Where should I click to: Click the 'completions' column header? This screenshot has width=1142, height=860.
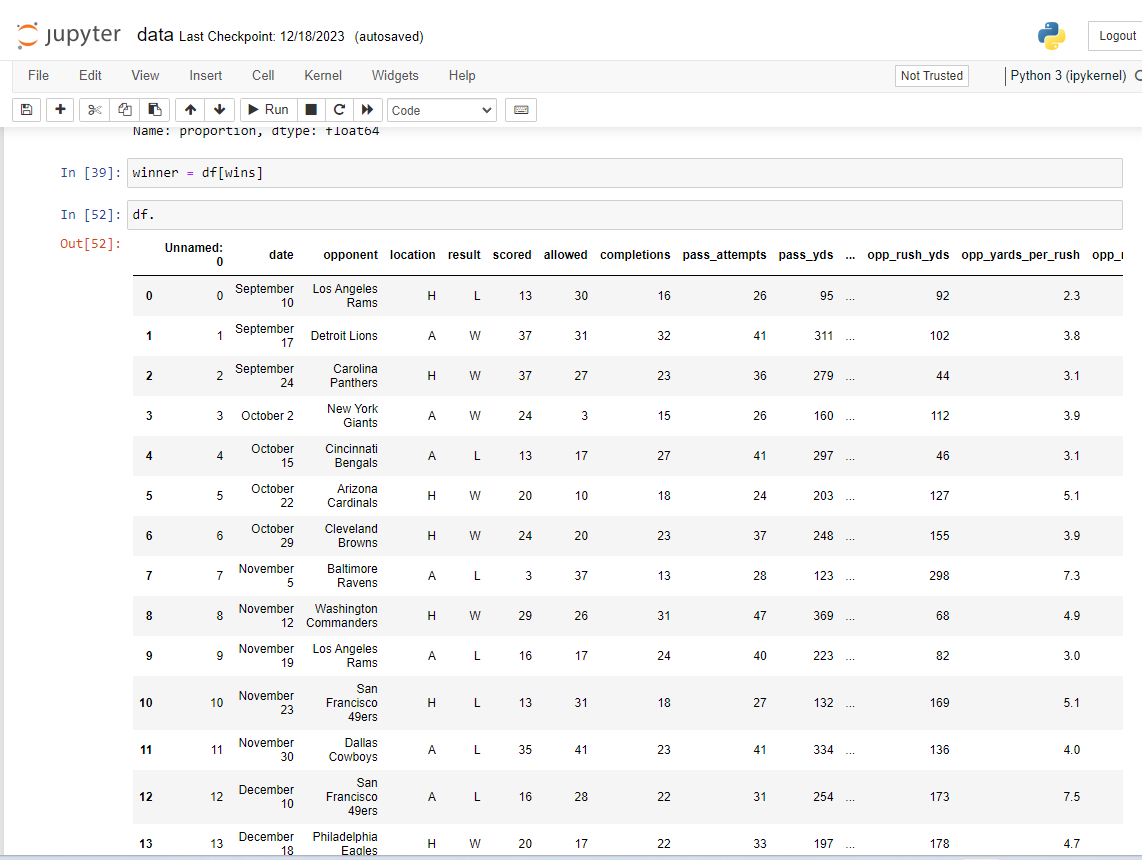click(635, 255)
